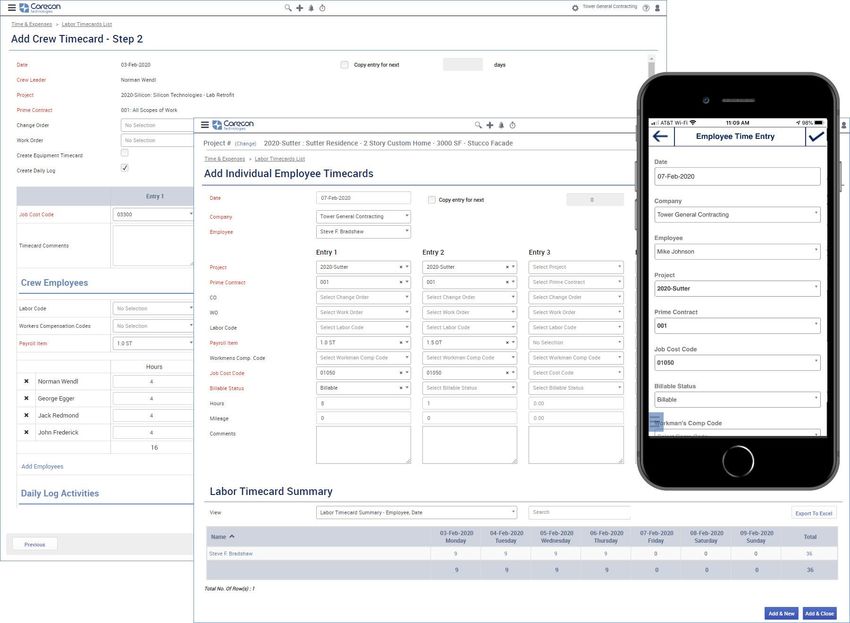Click stopwatch icon in Add Crew Timecard header

[x=323, y=8]
